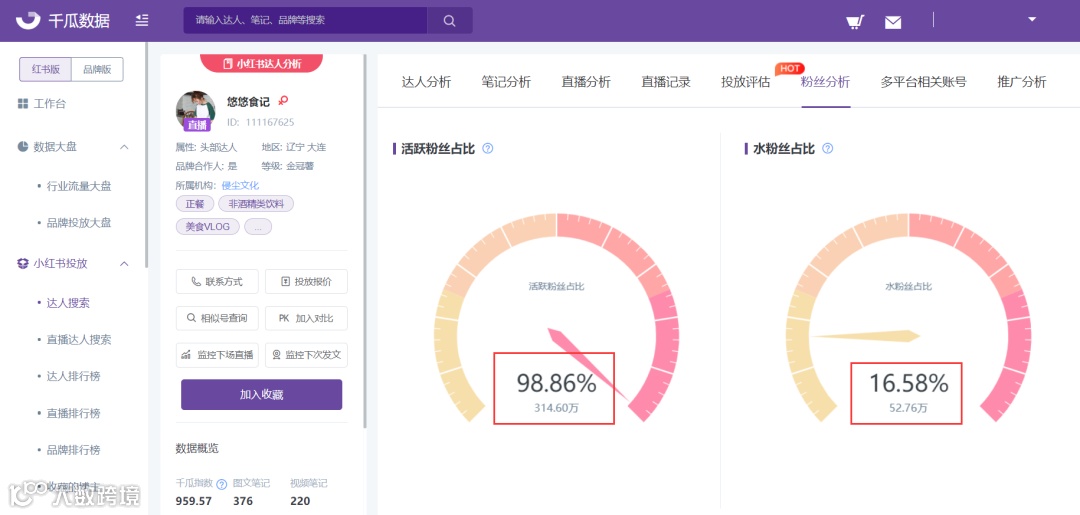This screenshot has height=515, width=1080.
Task: Click the 小红书达人分析 badge
Action: tap(262, 63)
